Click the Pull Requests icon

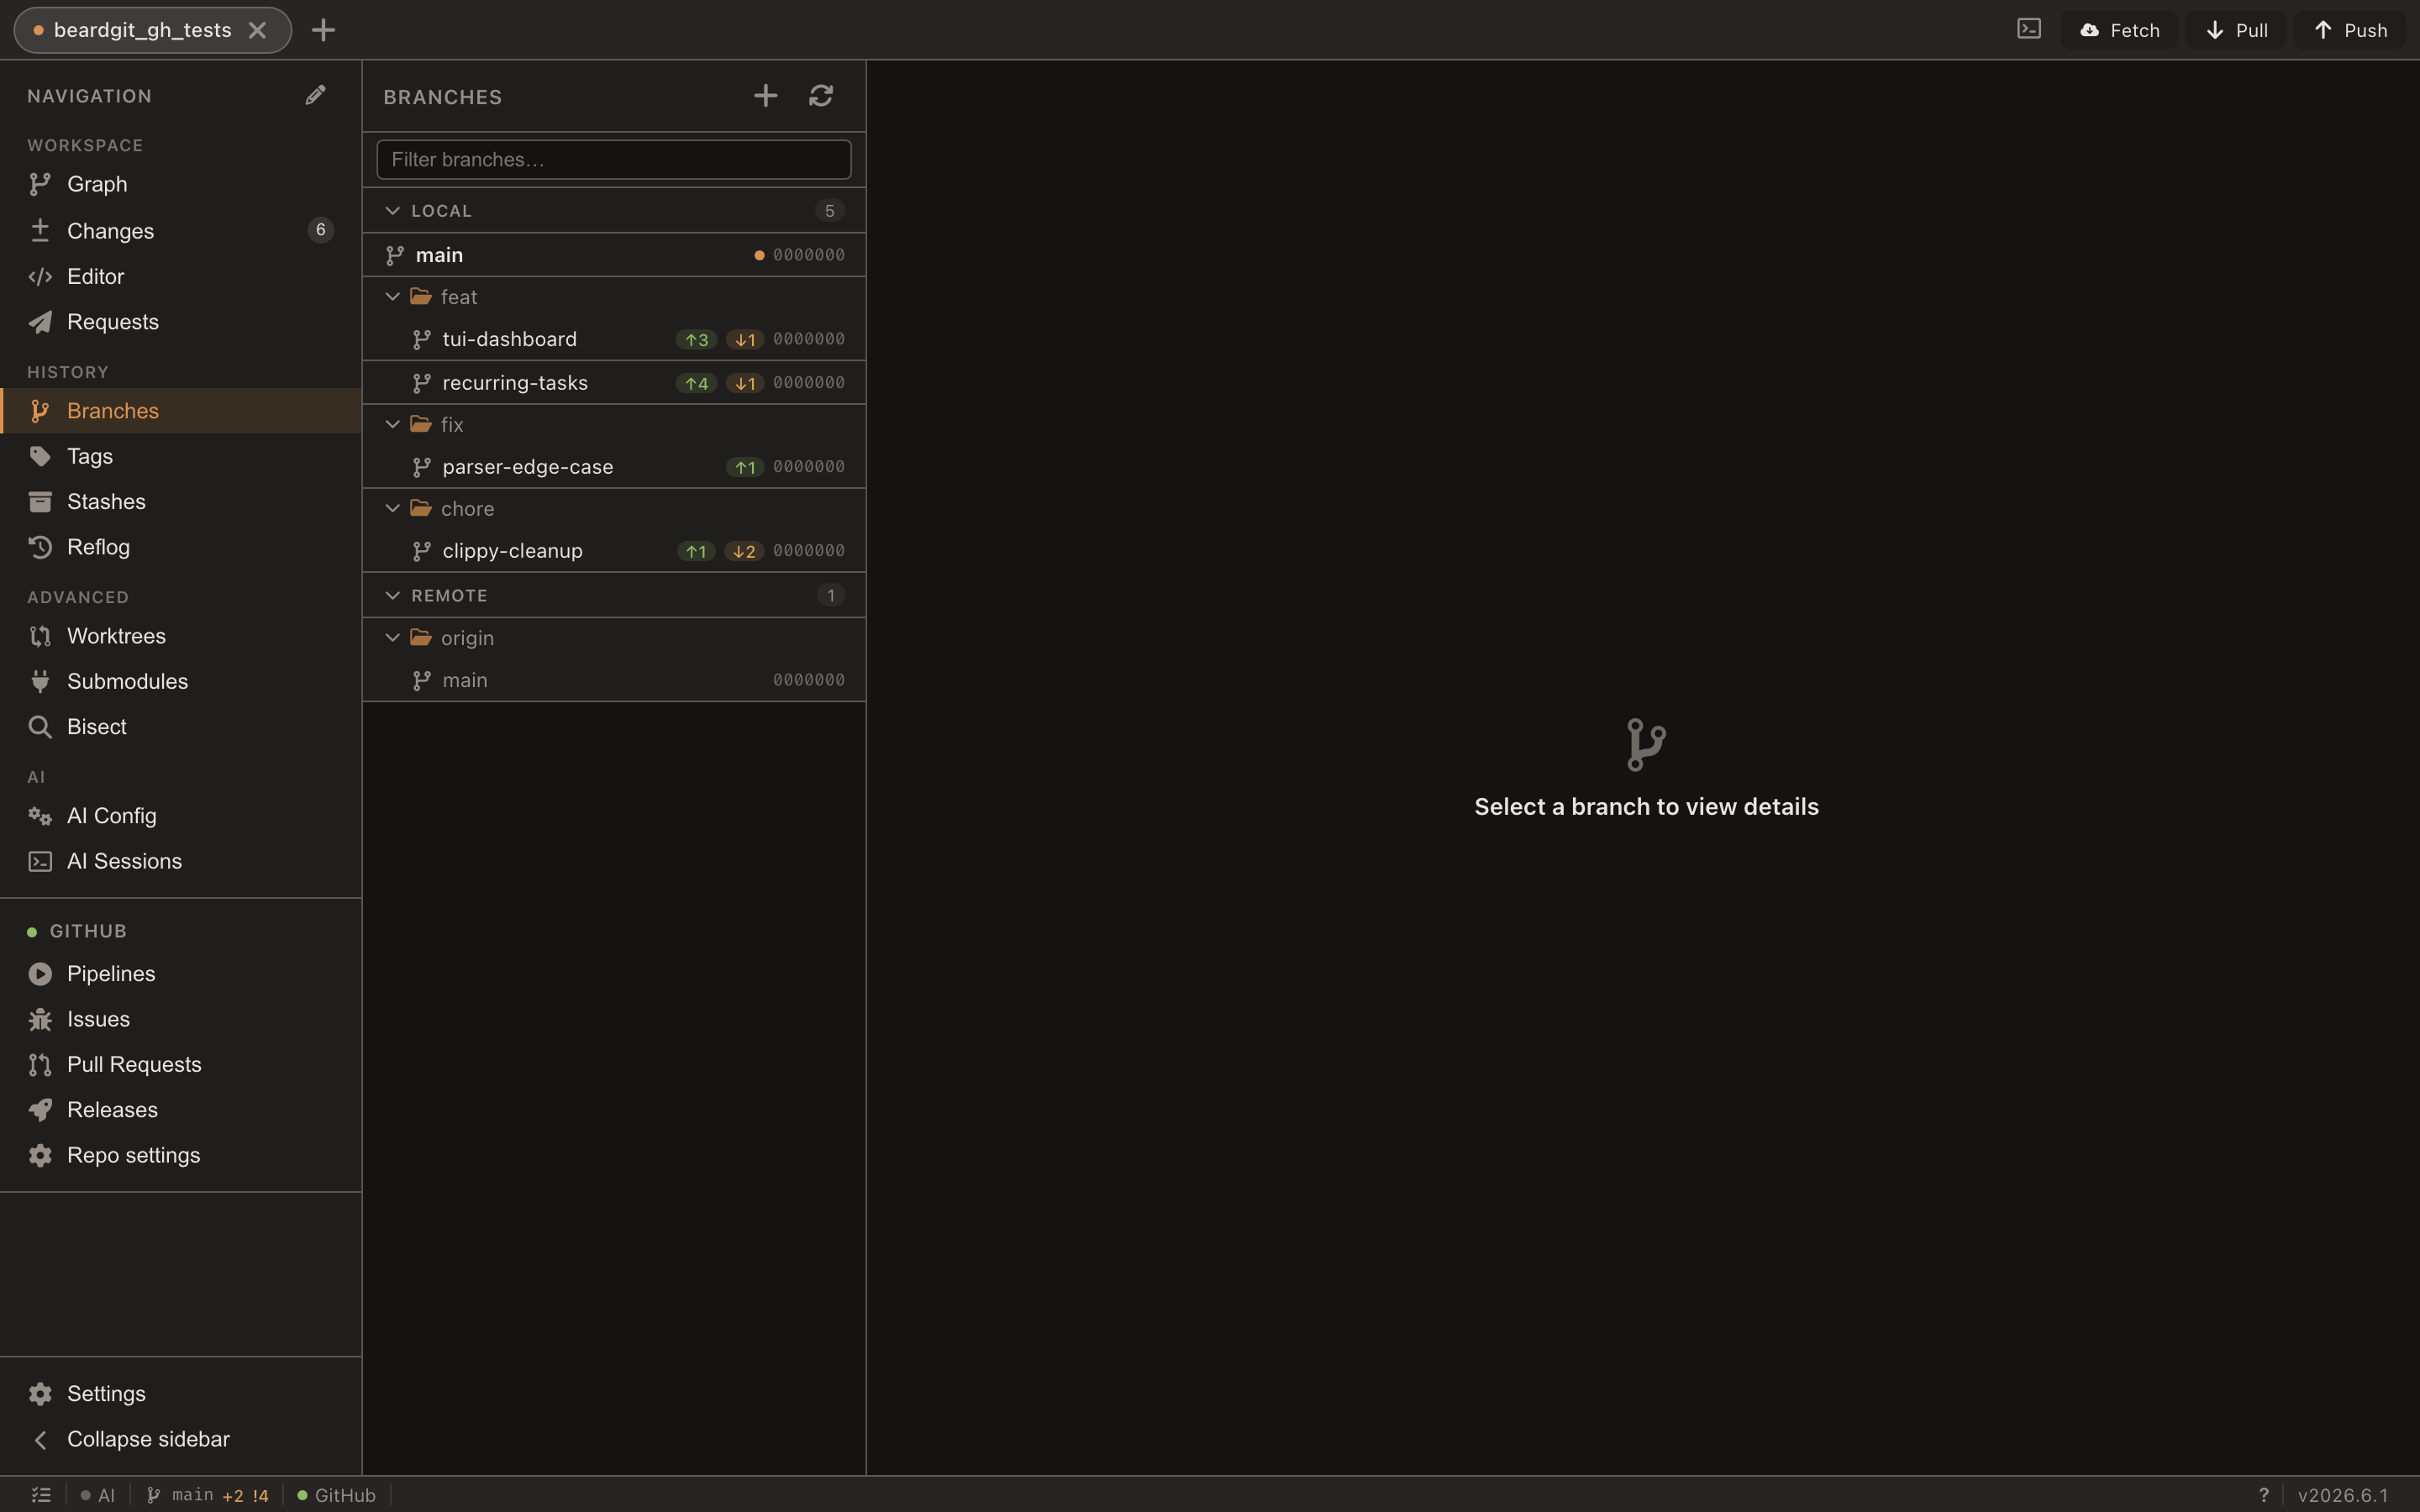tap(40, 1065)
